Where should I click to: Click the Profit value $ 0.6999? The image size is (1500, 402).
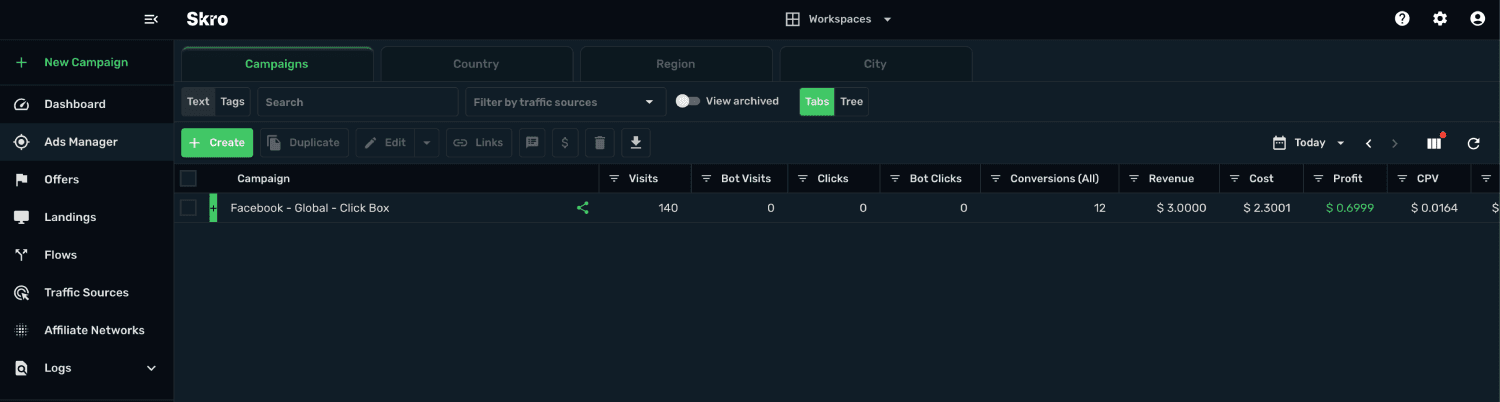(x=1350, y=208)
